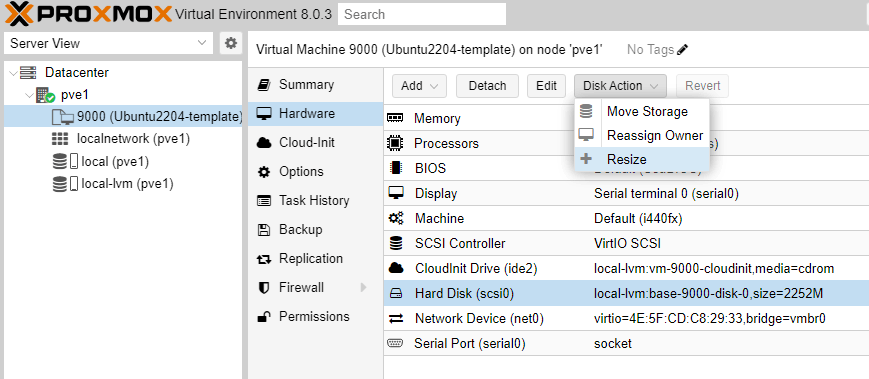Click the Proxmox logo
The height and width of the screenshot is (379, 869).
89,13
